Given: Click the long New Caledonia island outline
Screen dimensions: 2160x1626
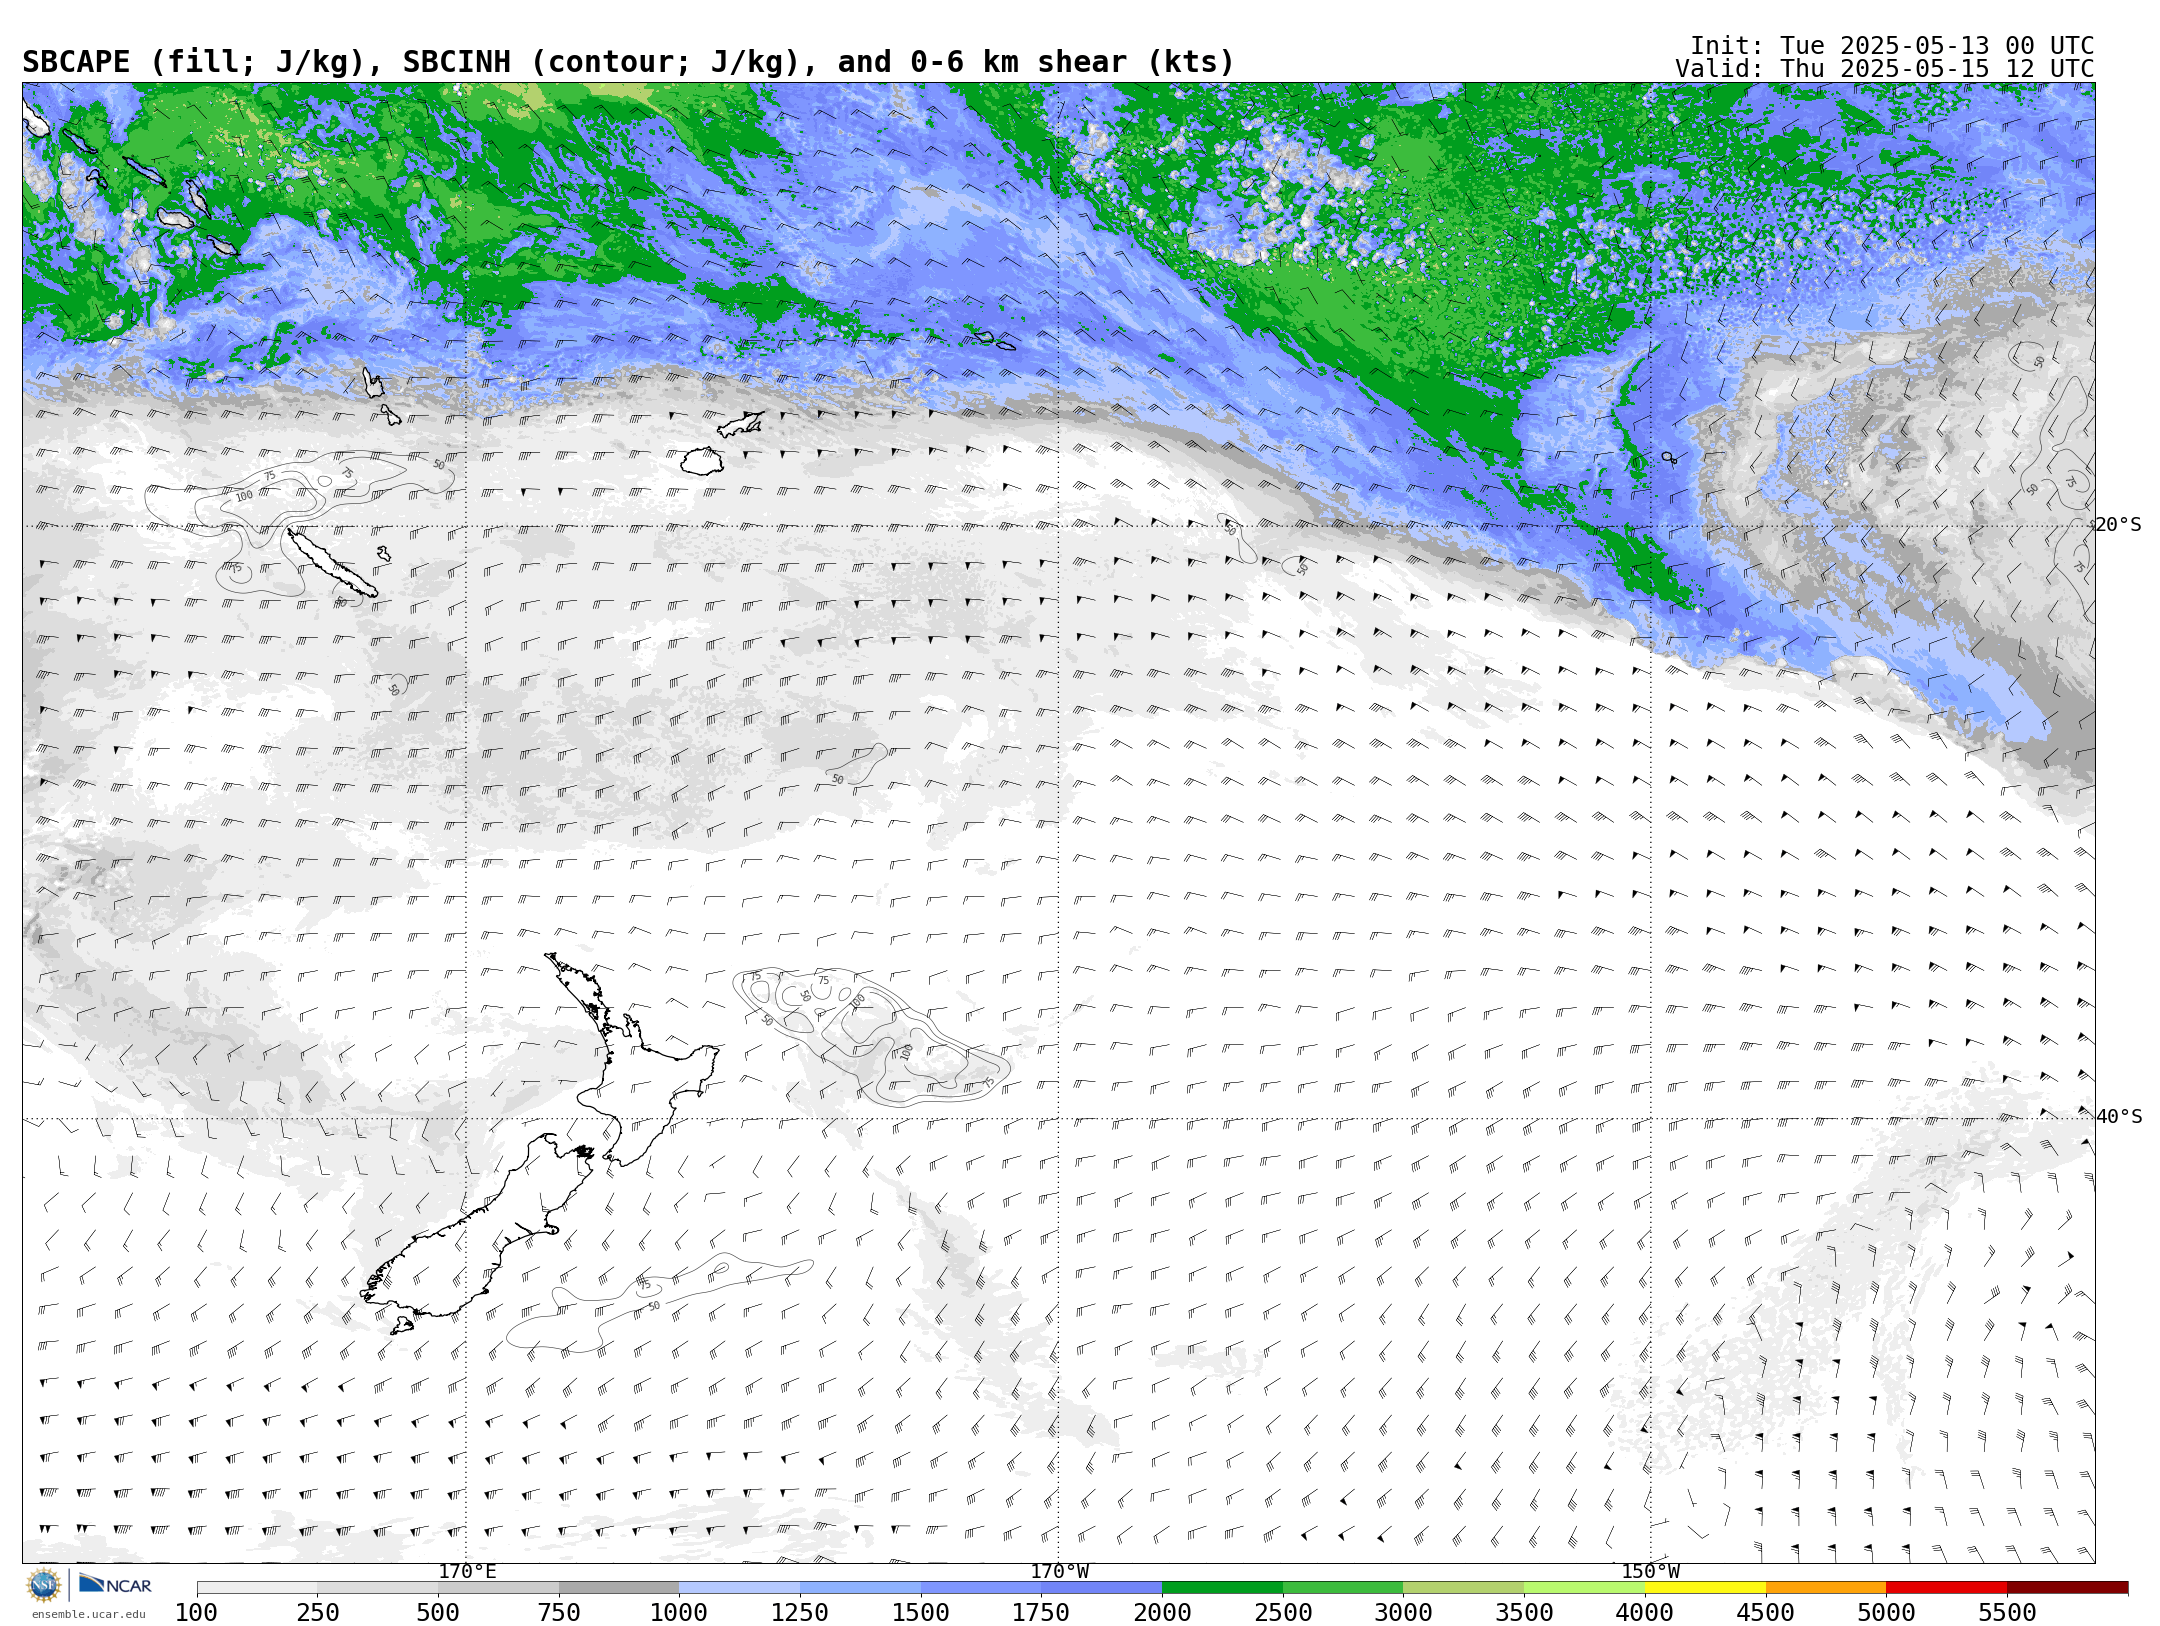Looking at the screenshot, I should [332, 563].
